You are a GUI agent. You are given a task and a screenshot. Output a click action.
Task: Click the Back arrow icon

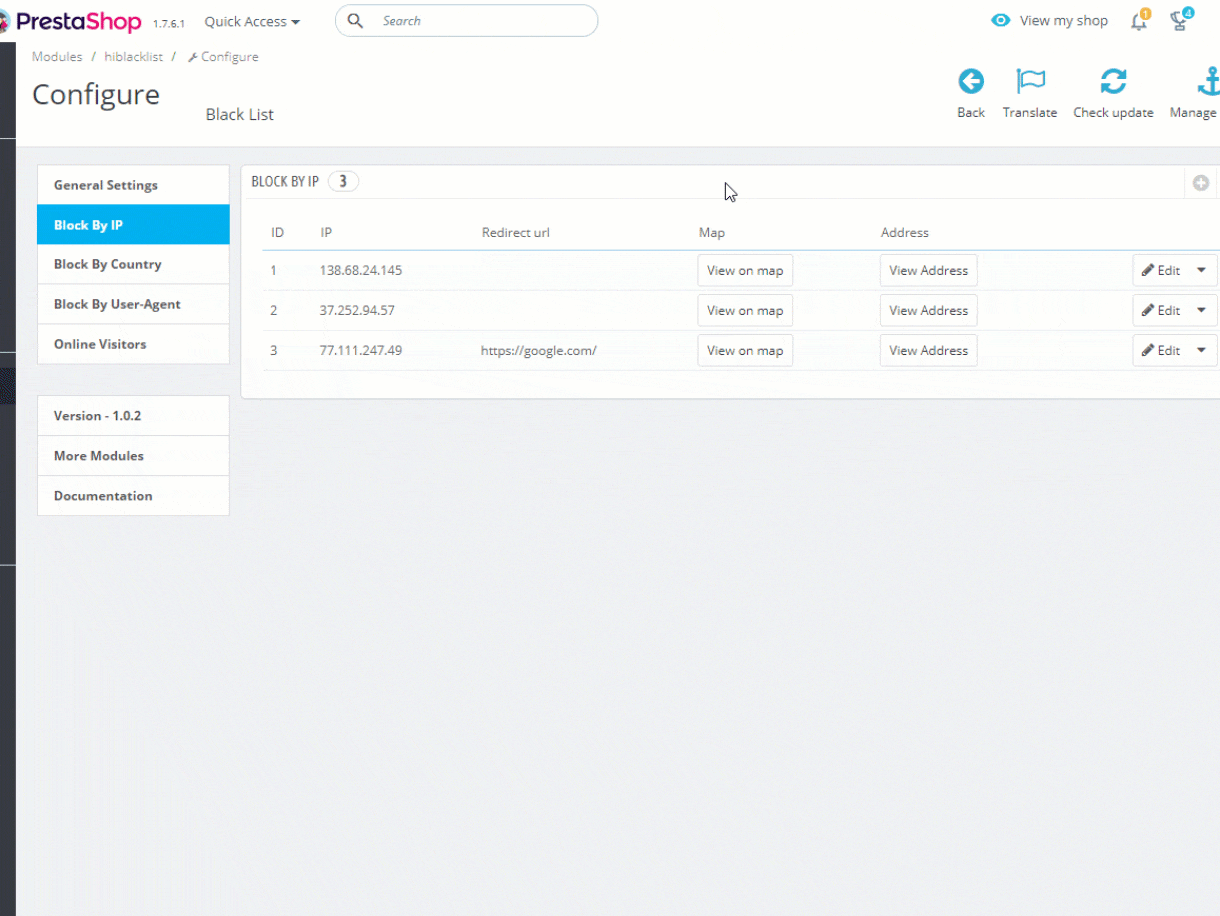tap(971, 81)
